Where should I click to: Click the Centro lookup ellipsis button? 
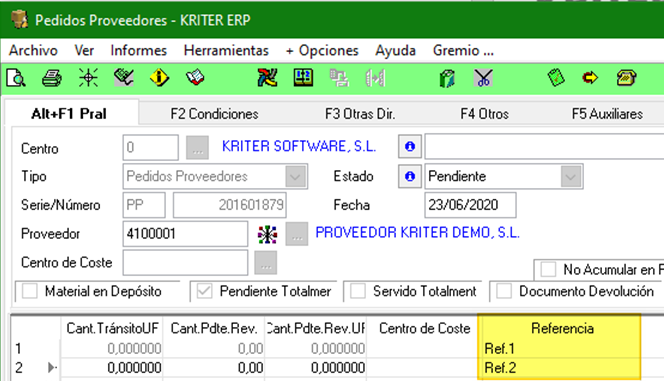click(198, 147)
